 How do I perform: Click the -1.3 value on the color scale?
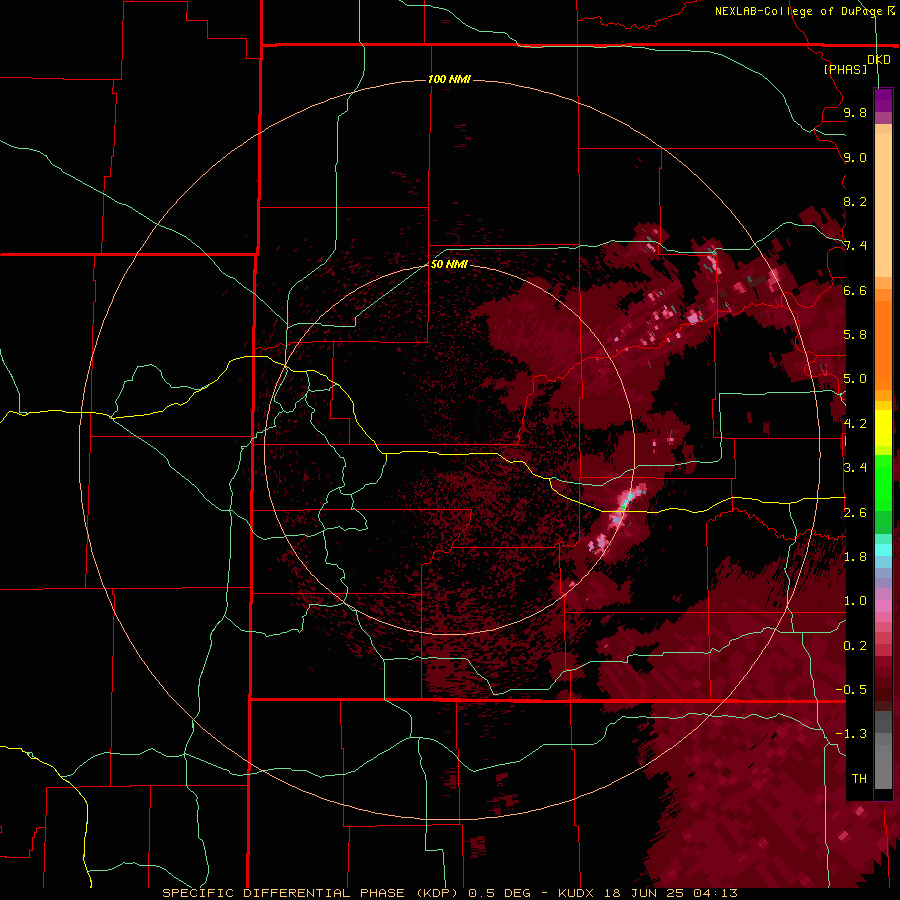(x=851, y=734)
